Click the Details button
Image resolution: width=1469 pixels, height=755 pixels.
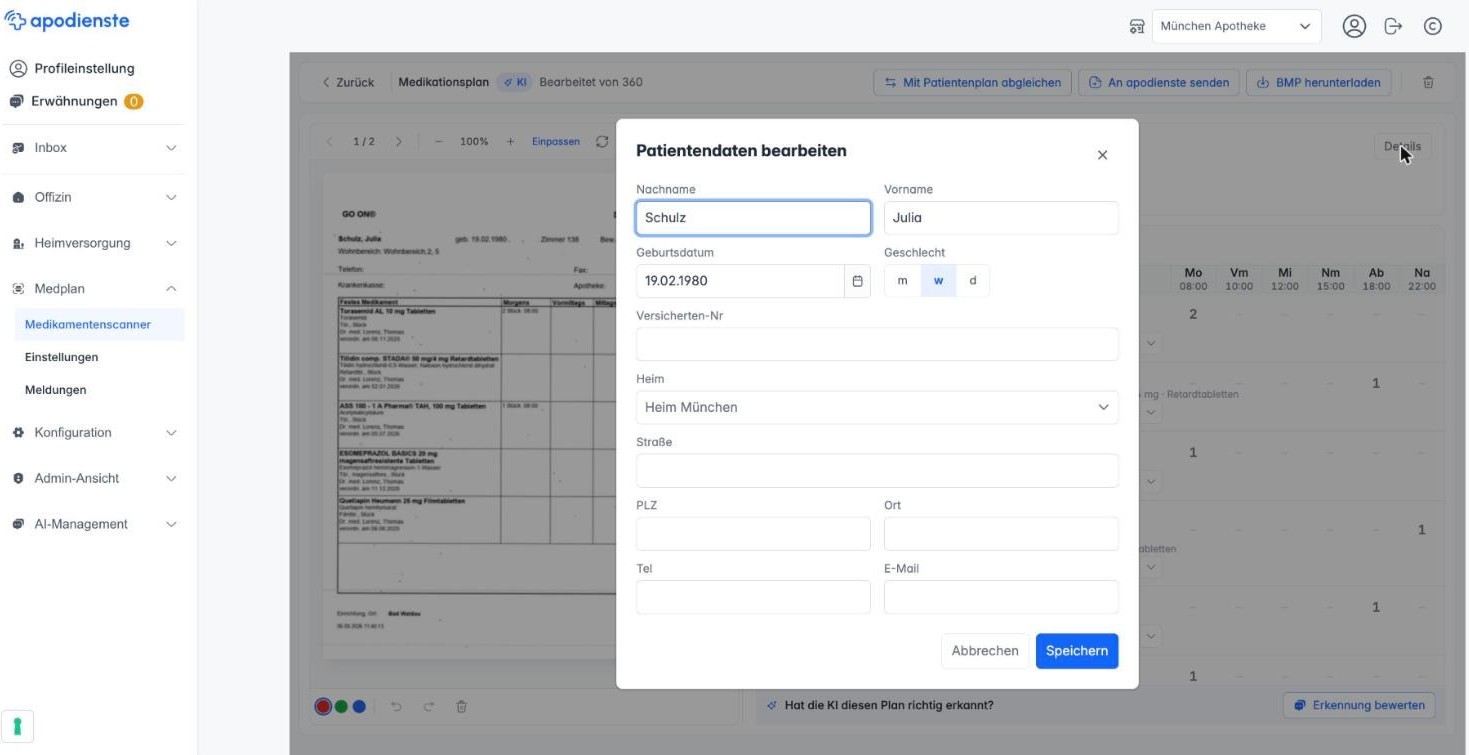coord(1402,146)
